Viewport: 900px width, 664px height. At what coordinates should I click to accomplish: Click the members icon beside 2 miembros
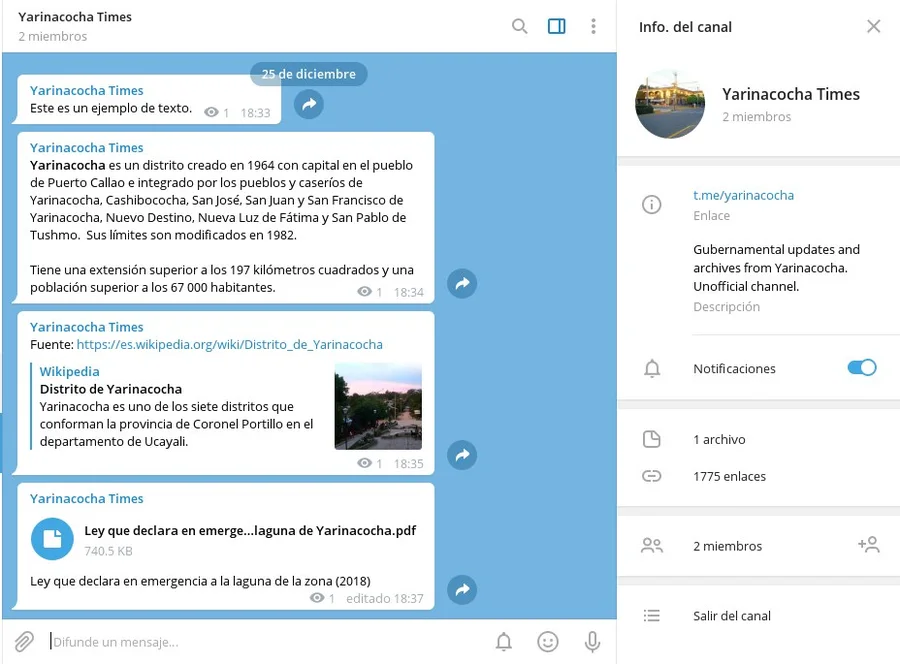(651, 546)
